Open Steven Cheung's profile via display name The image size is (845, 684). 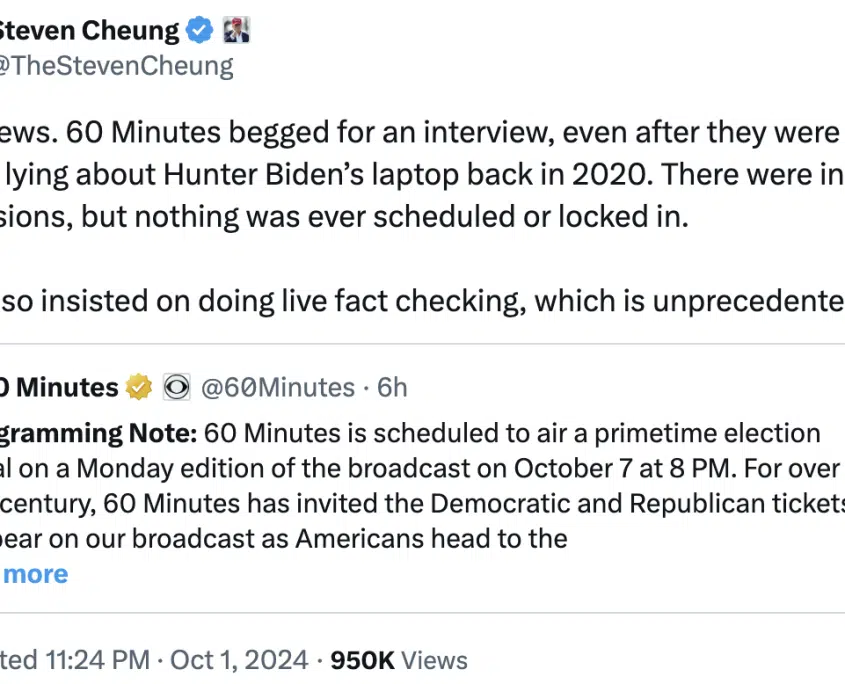click(x=88, y=31)
